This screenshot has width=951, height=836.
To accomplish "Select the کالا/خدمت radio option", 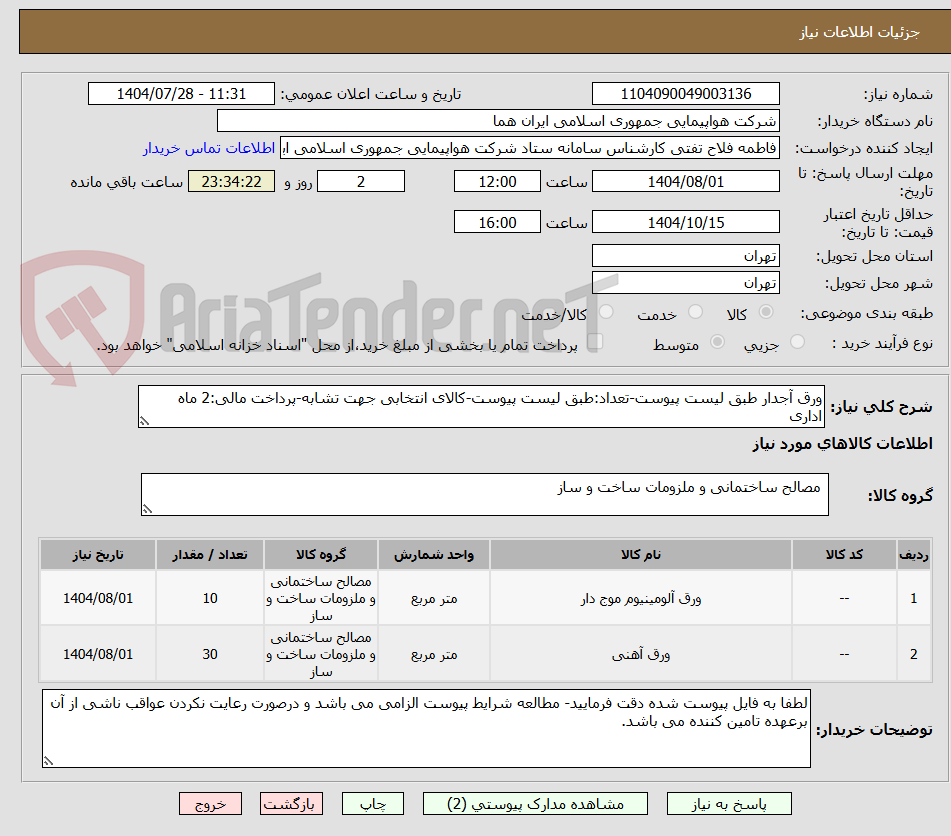I will point(606,309).
